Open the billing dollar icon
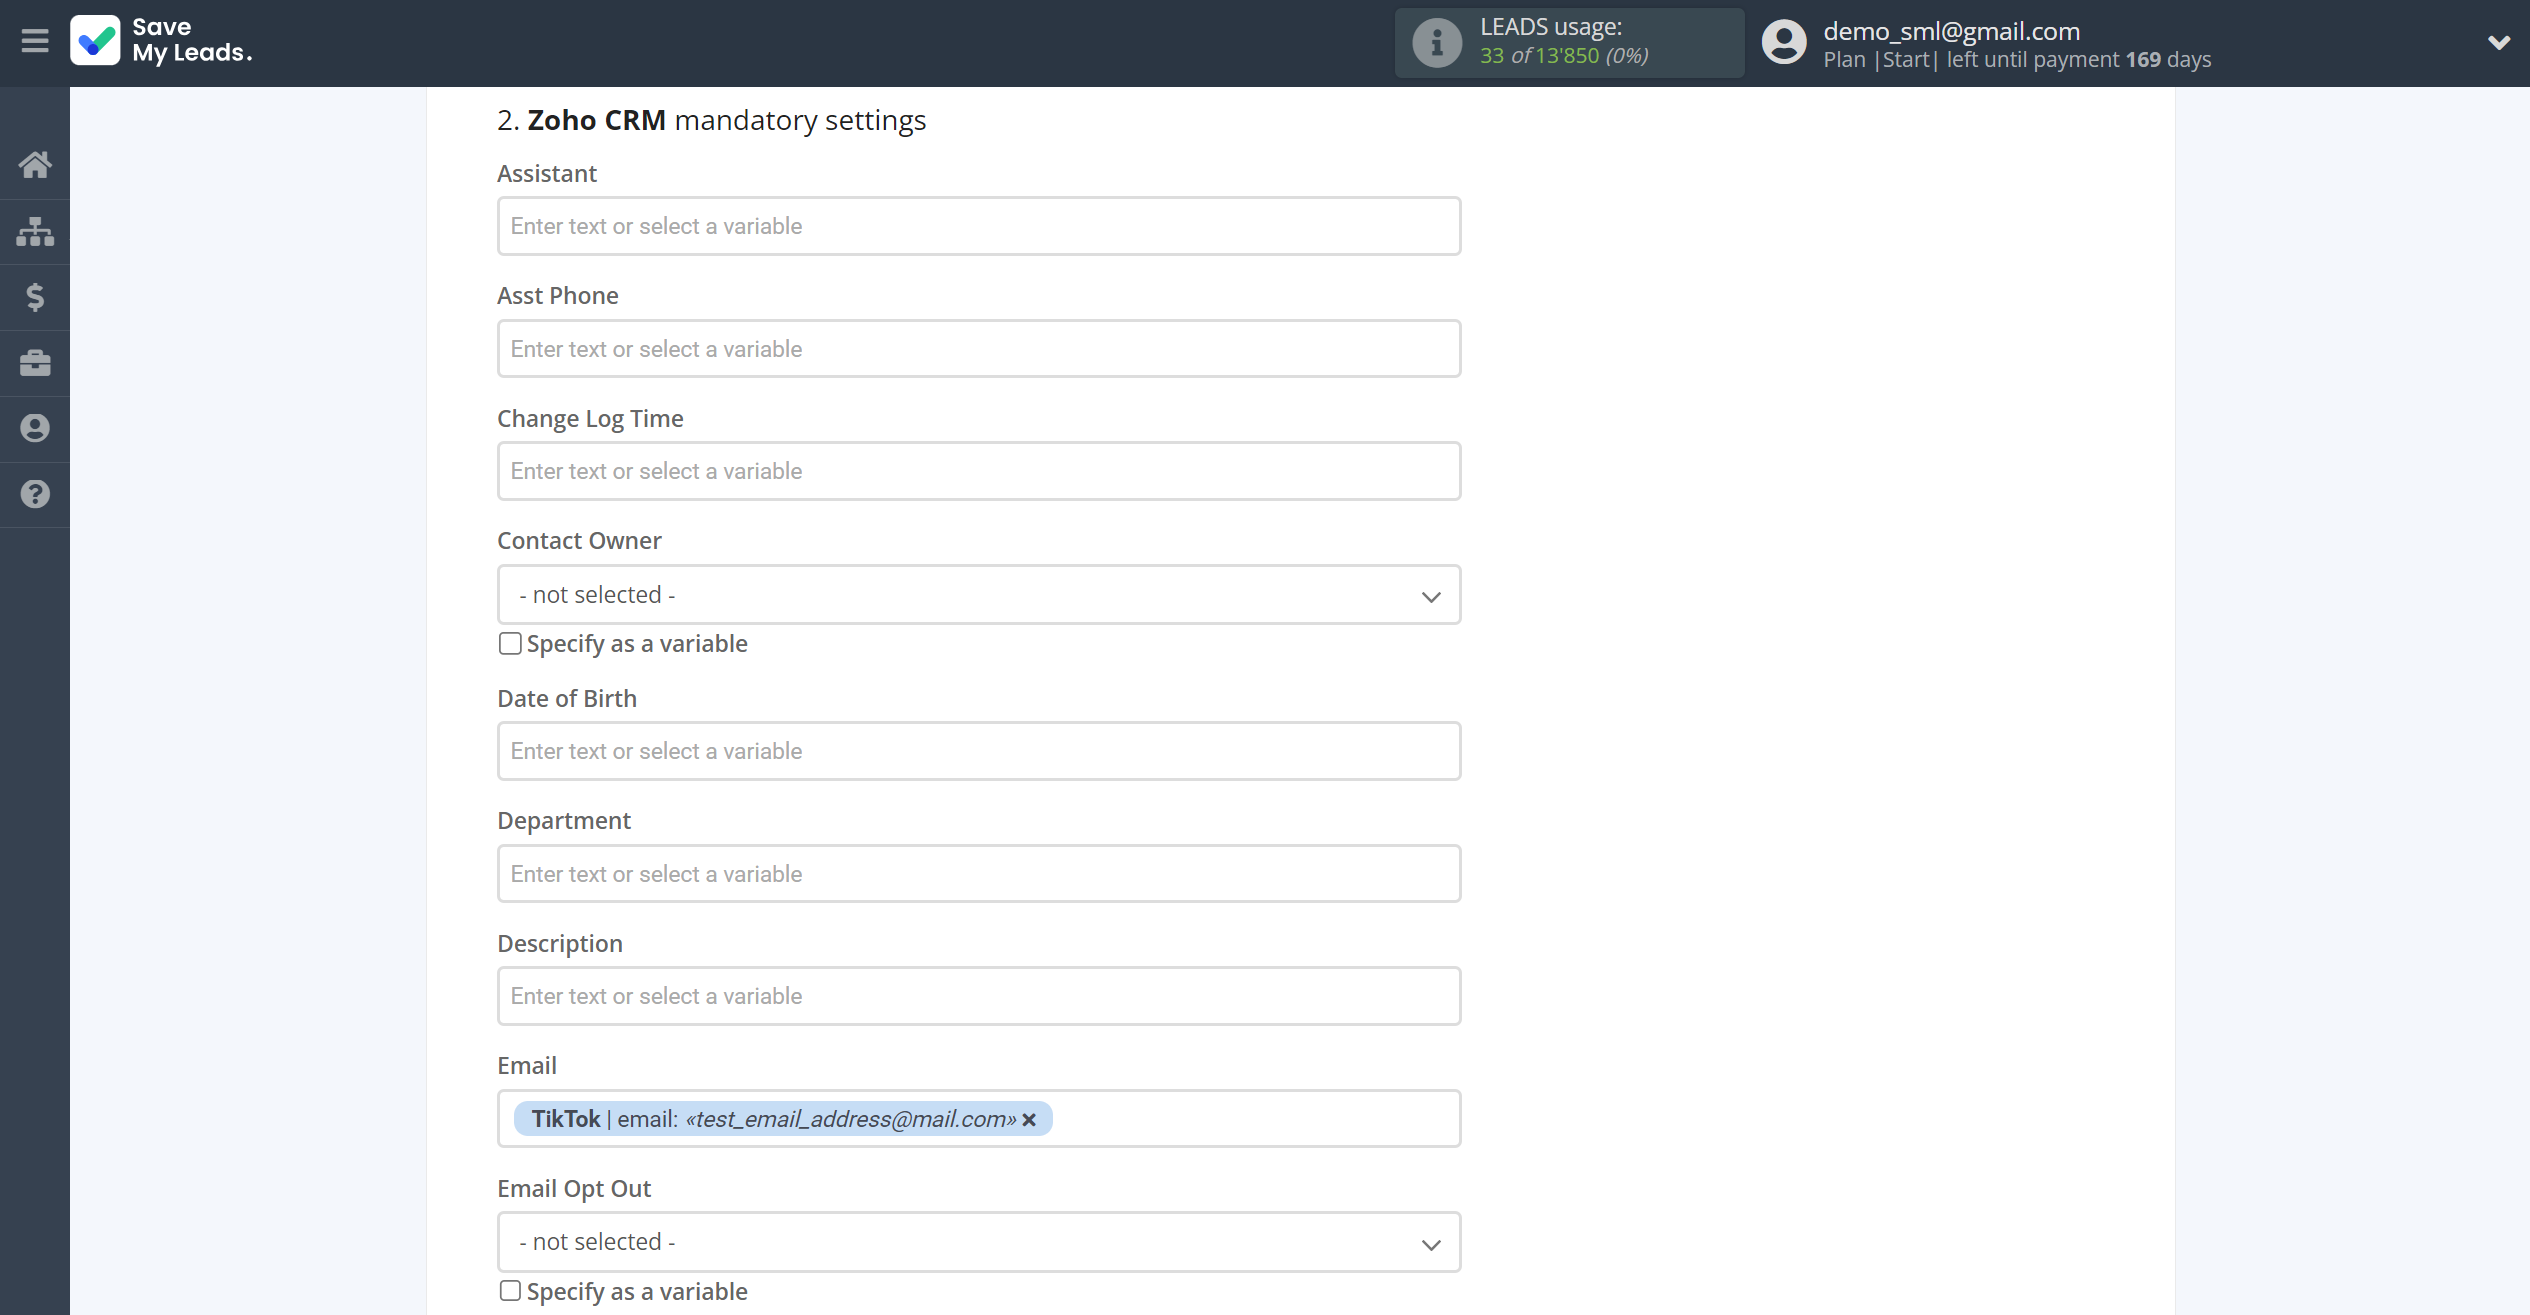The width and height of the screenshot is (2530, 1315). pos(35,297)
